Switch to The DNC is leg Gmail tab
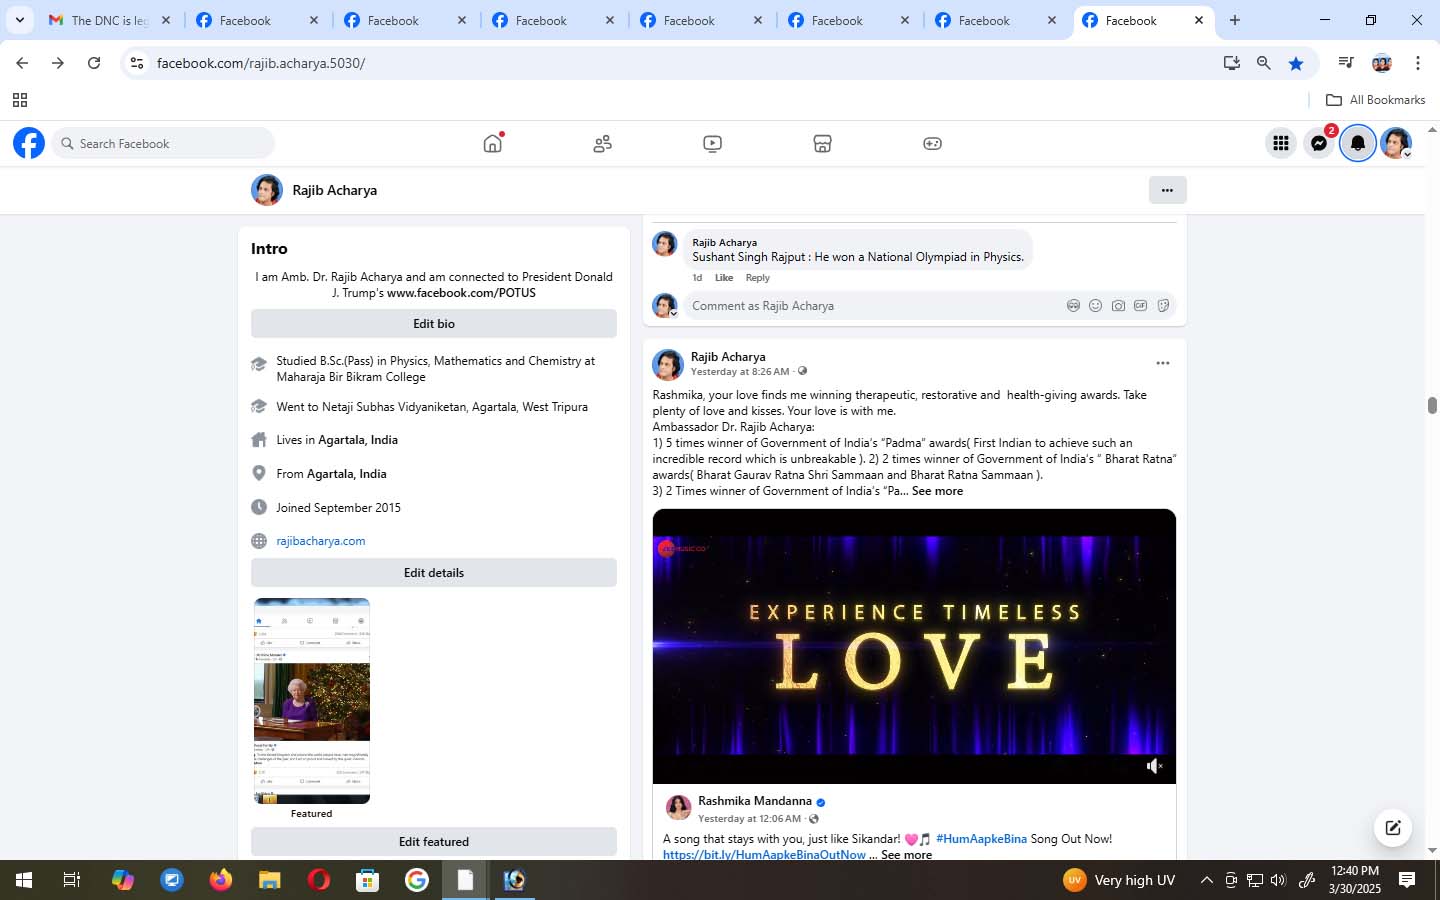 (x=110, y=20)
